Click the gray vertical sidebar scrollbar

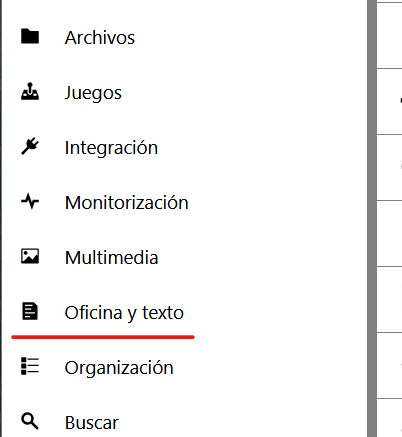(x=372, y=218)
